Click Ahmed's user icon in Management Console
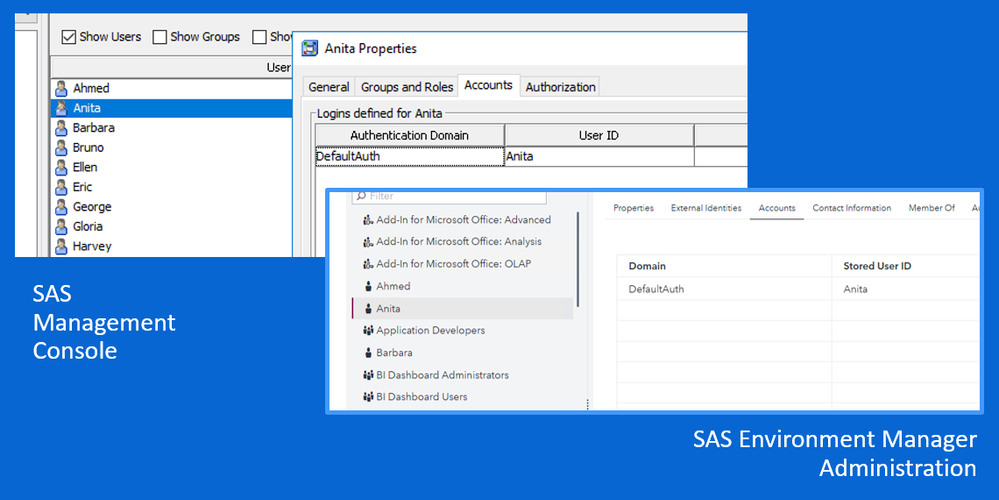This screenshot has width=999, height=500. (x=61, y=89)
